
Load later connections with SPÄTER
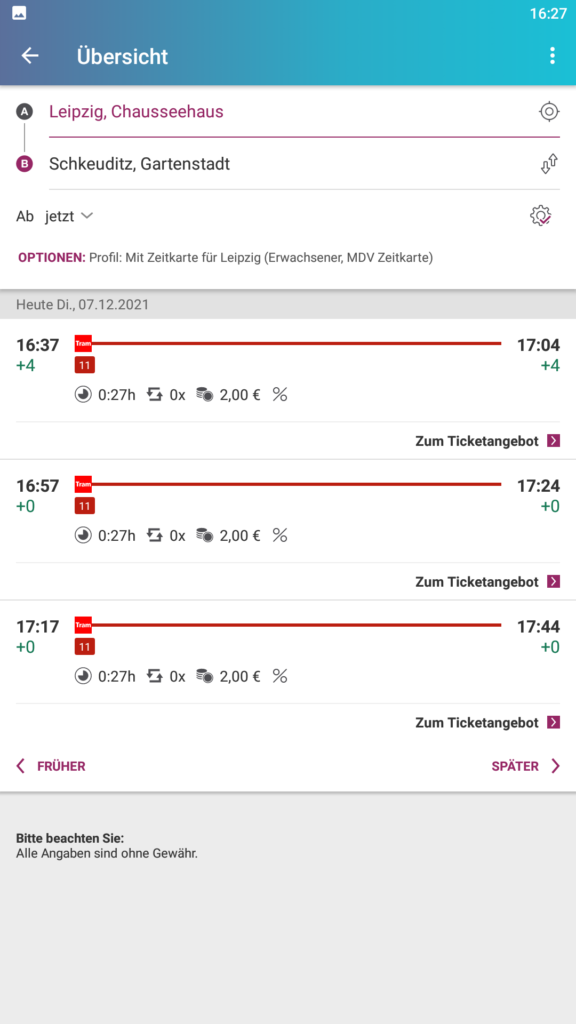tap(526, 766)
